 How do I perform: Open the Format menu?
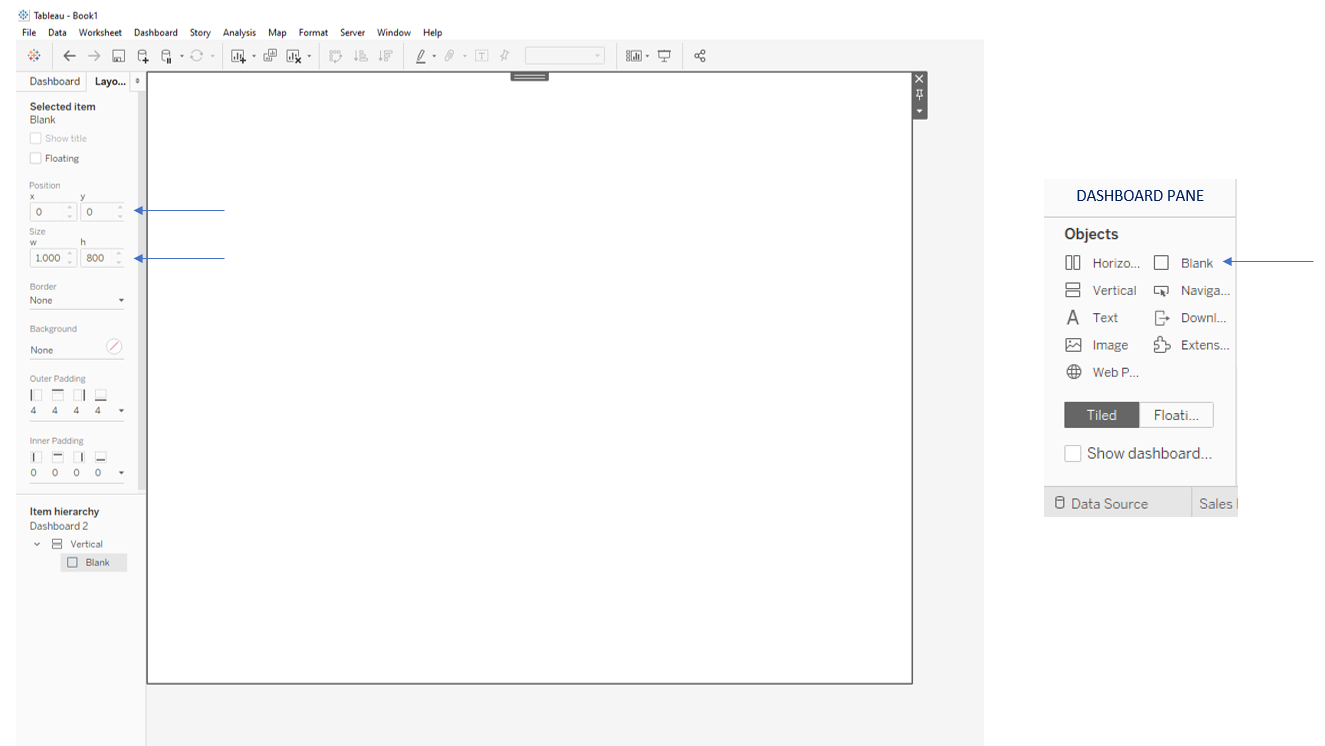coord(313,33)
